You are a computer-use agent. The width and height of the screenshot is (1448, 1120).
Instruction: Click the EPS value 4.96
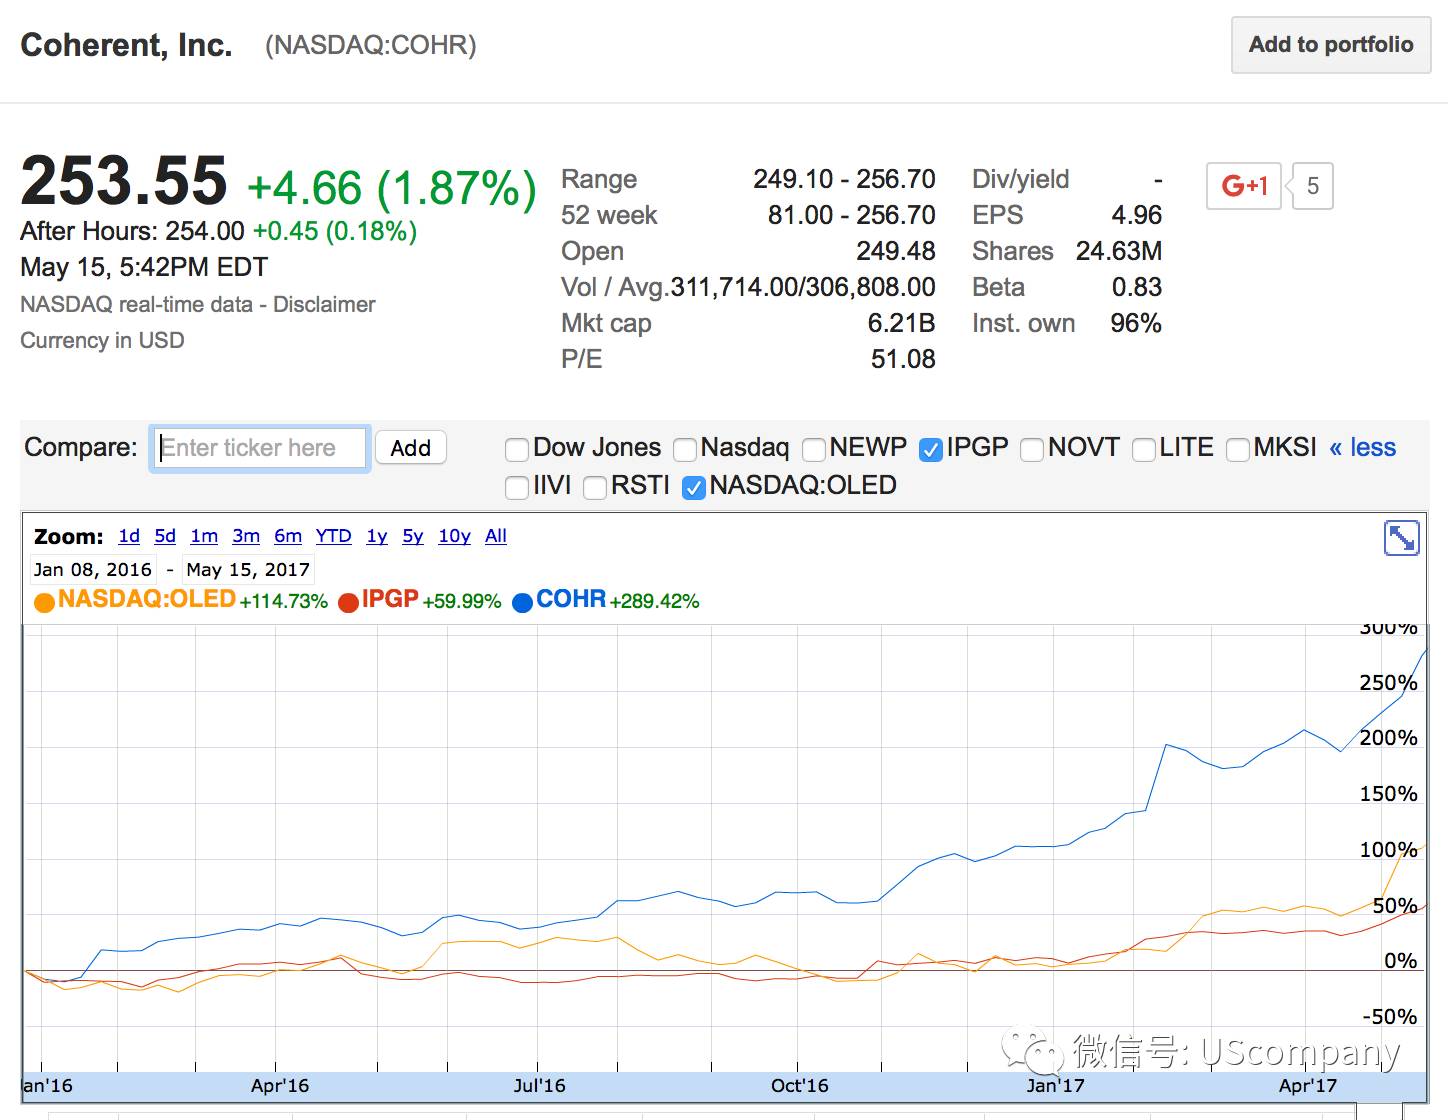[x=1137, y=215]
